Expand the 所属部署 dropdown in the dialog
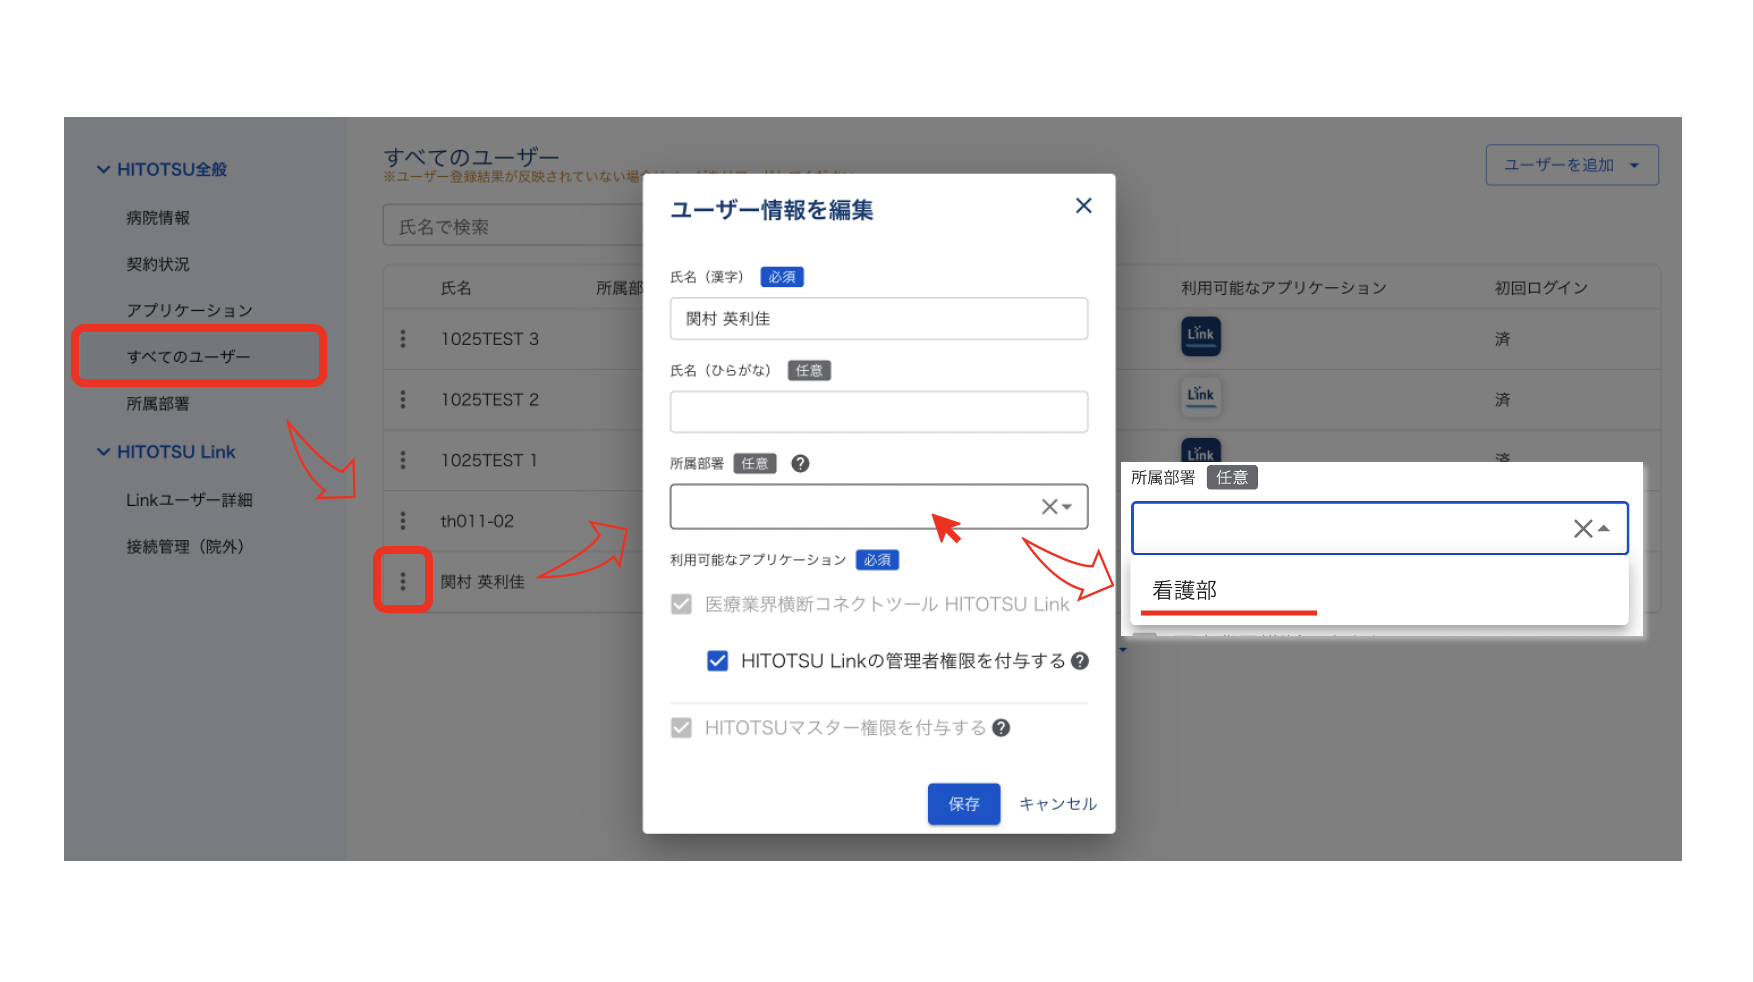The image size is (1754, 982). pos(1068,507)
